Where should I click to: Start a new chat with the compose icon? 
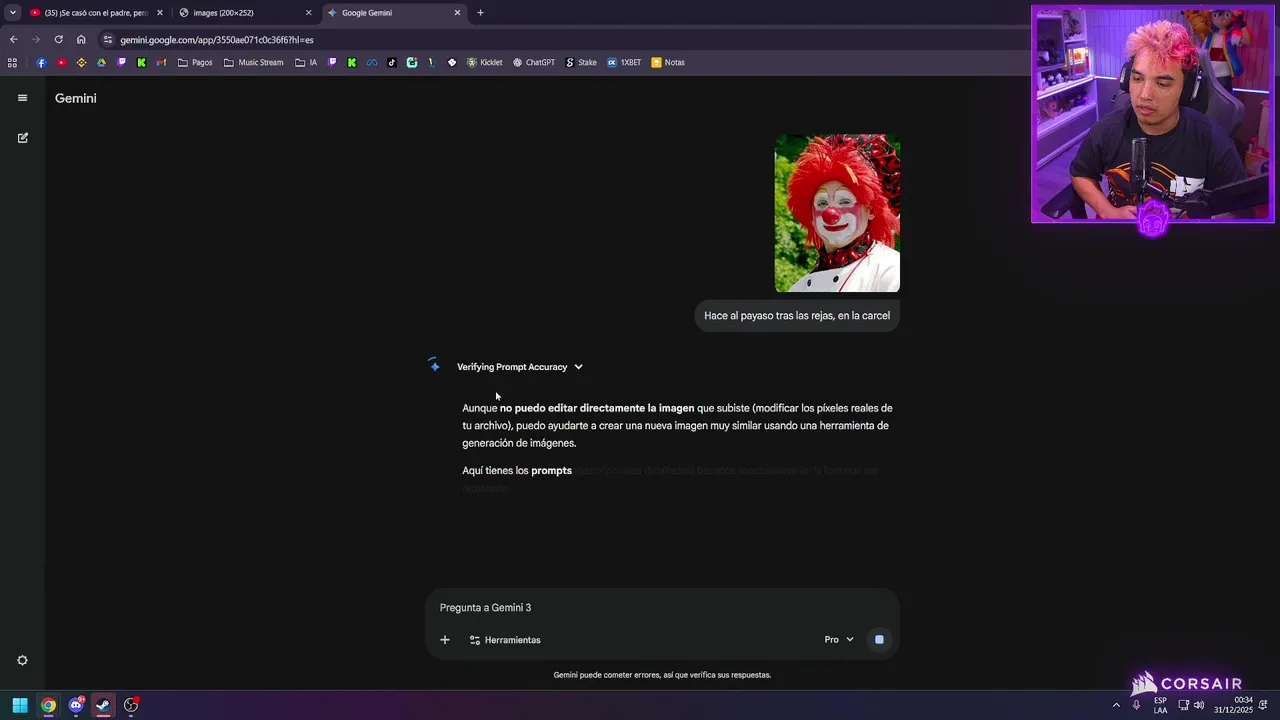coord(22,138)
